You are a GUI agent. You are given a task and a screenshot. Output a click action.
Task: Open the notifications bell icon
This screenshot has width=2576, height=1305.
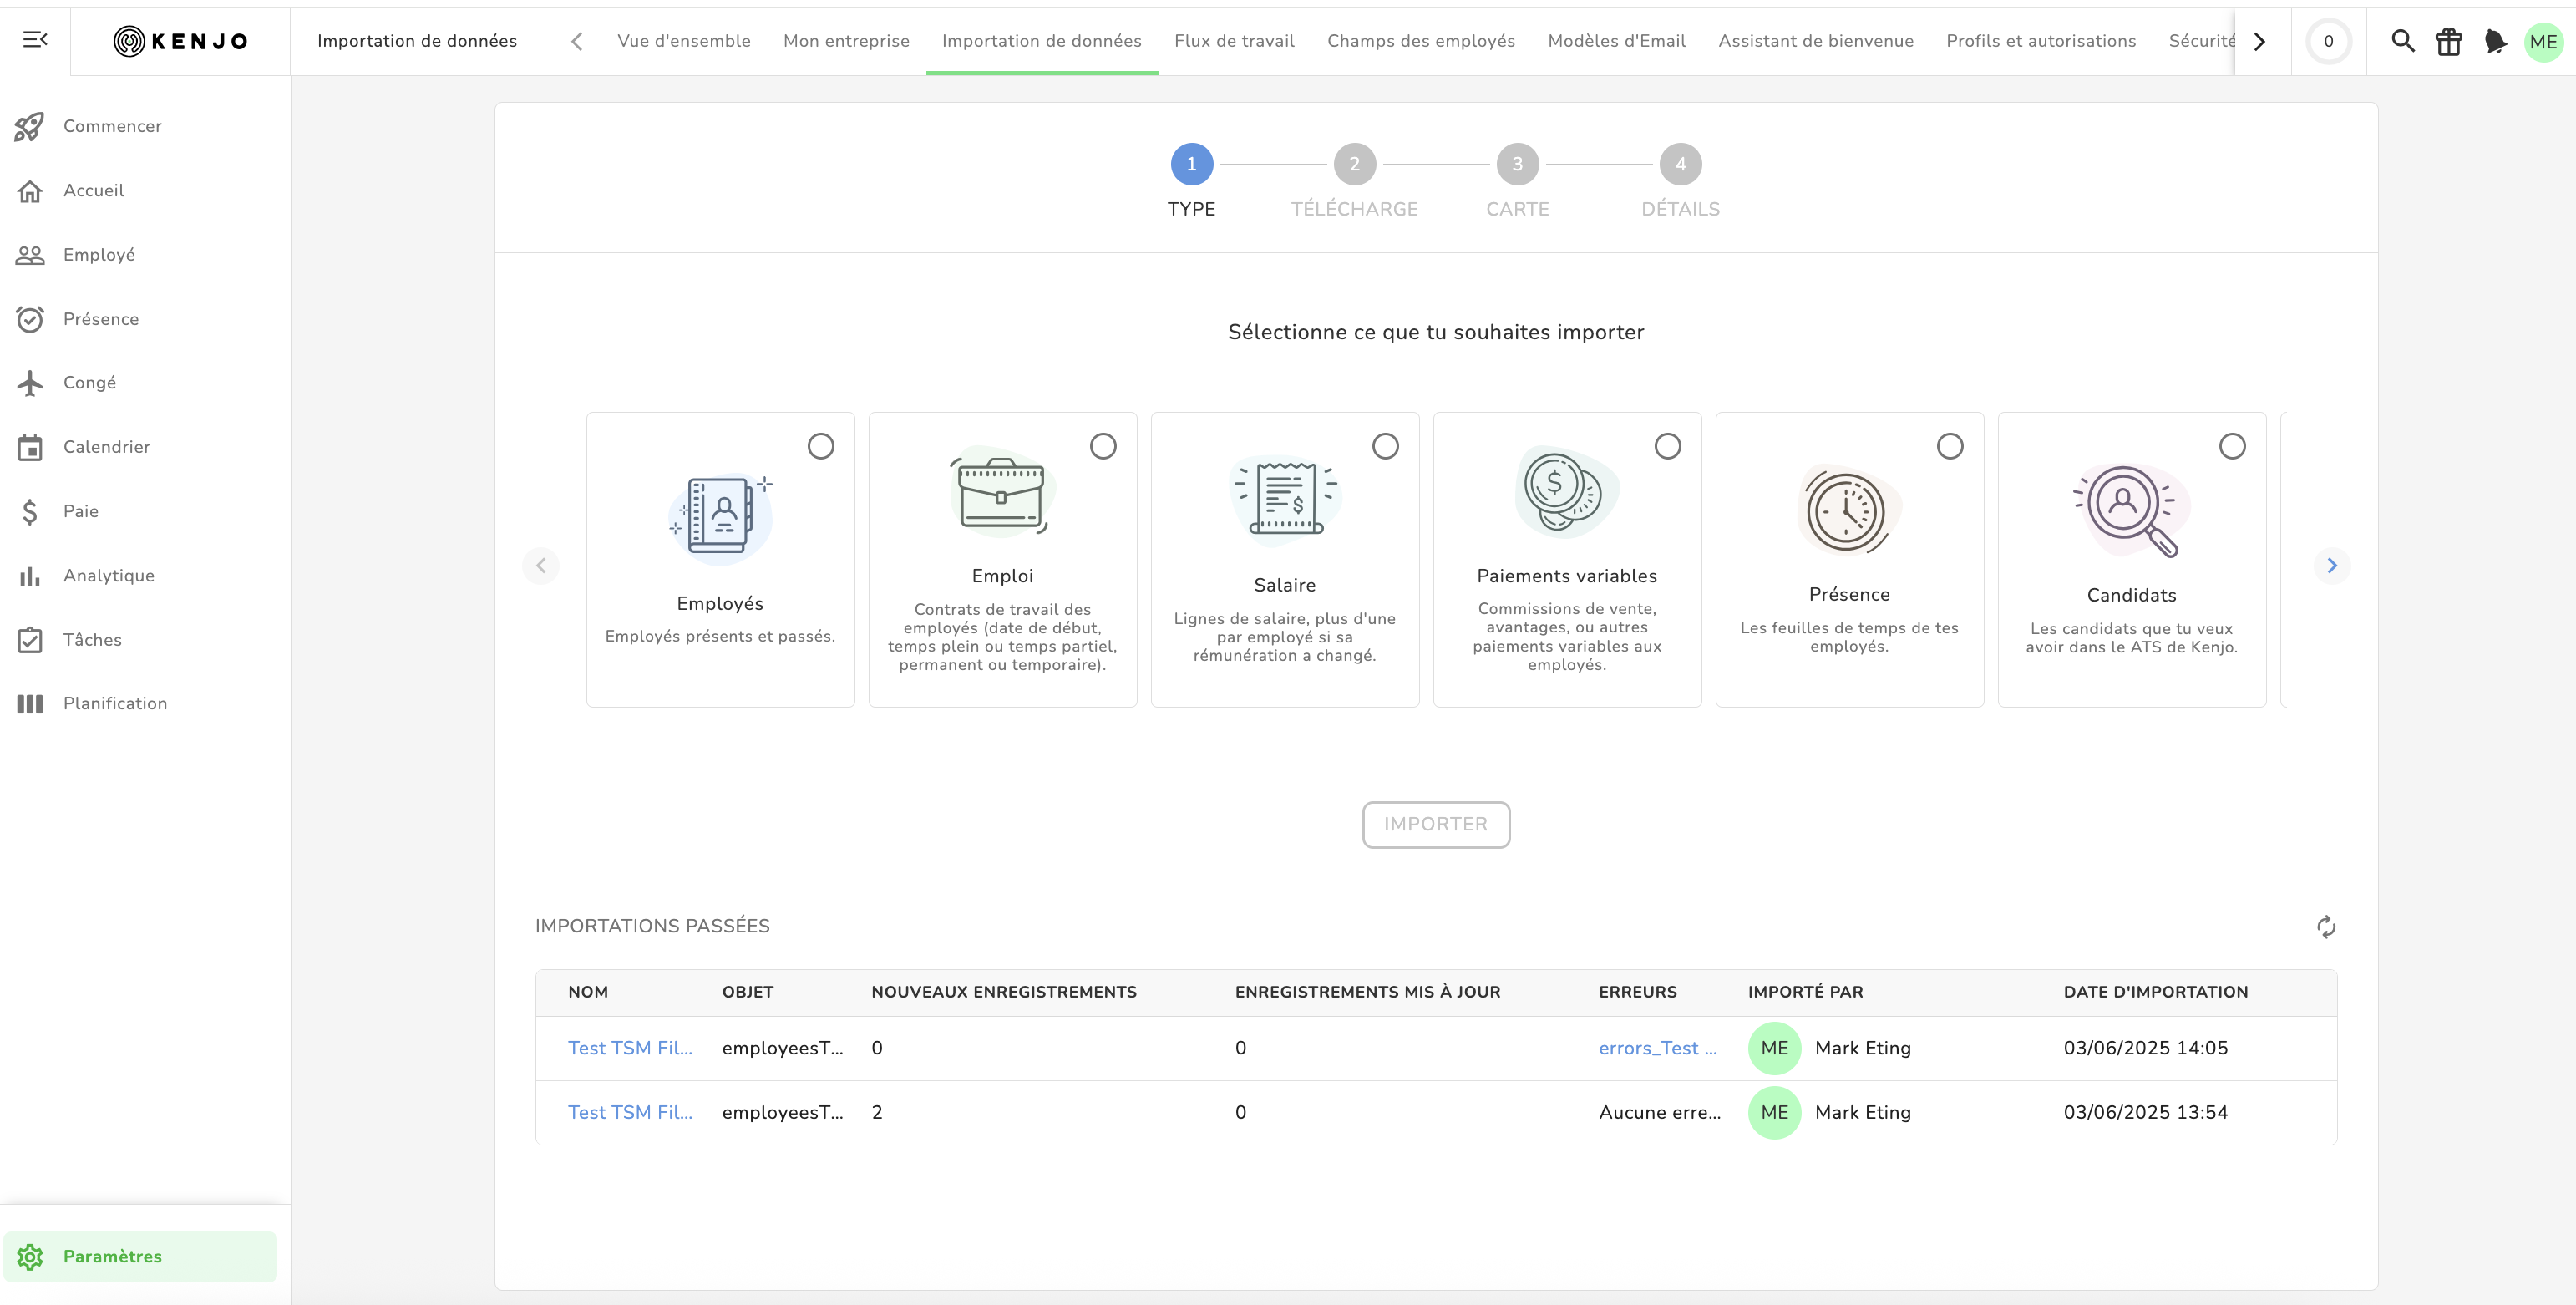(x=2495, y=41)
